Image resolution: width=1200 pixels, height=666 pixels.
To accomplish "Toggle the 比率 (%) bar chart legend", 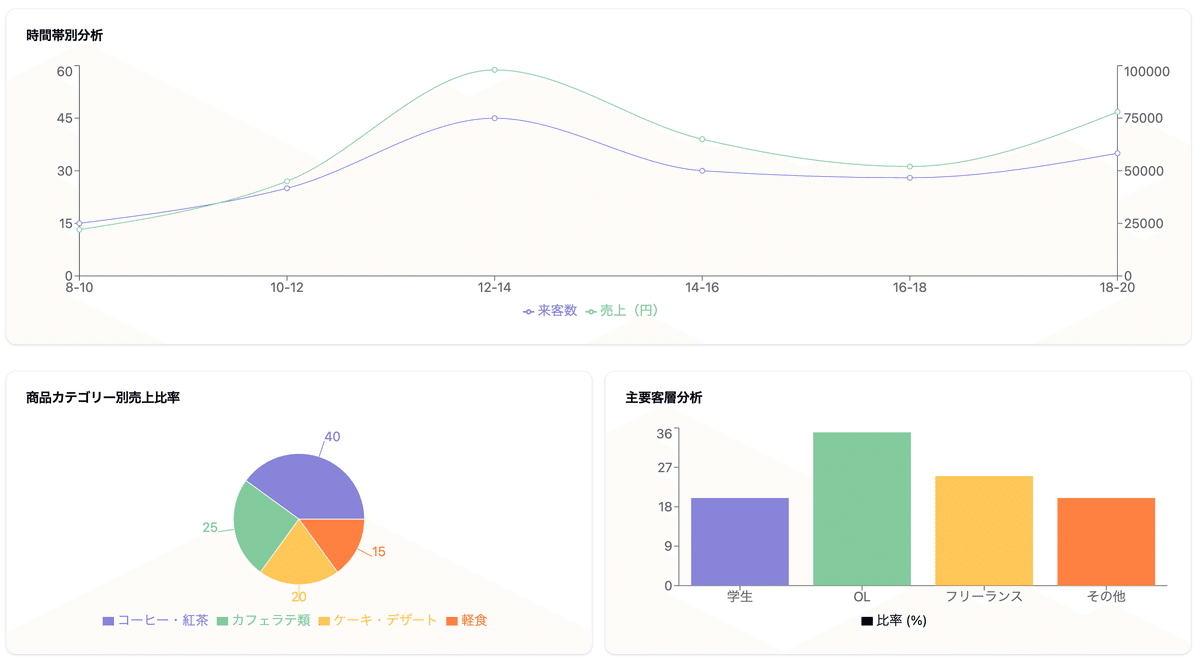I will point(894,621).
